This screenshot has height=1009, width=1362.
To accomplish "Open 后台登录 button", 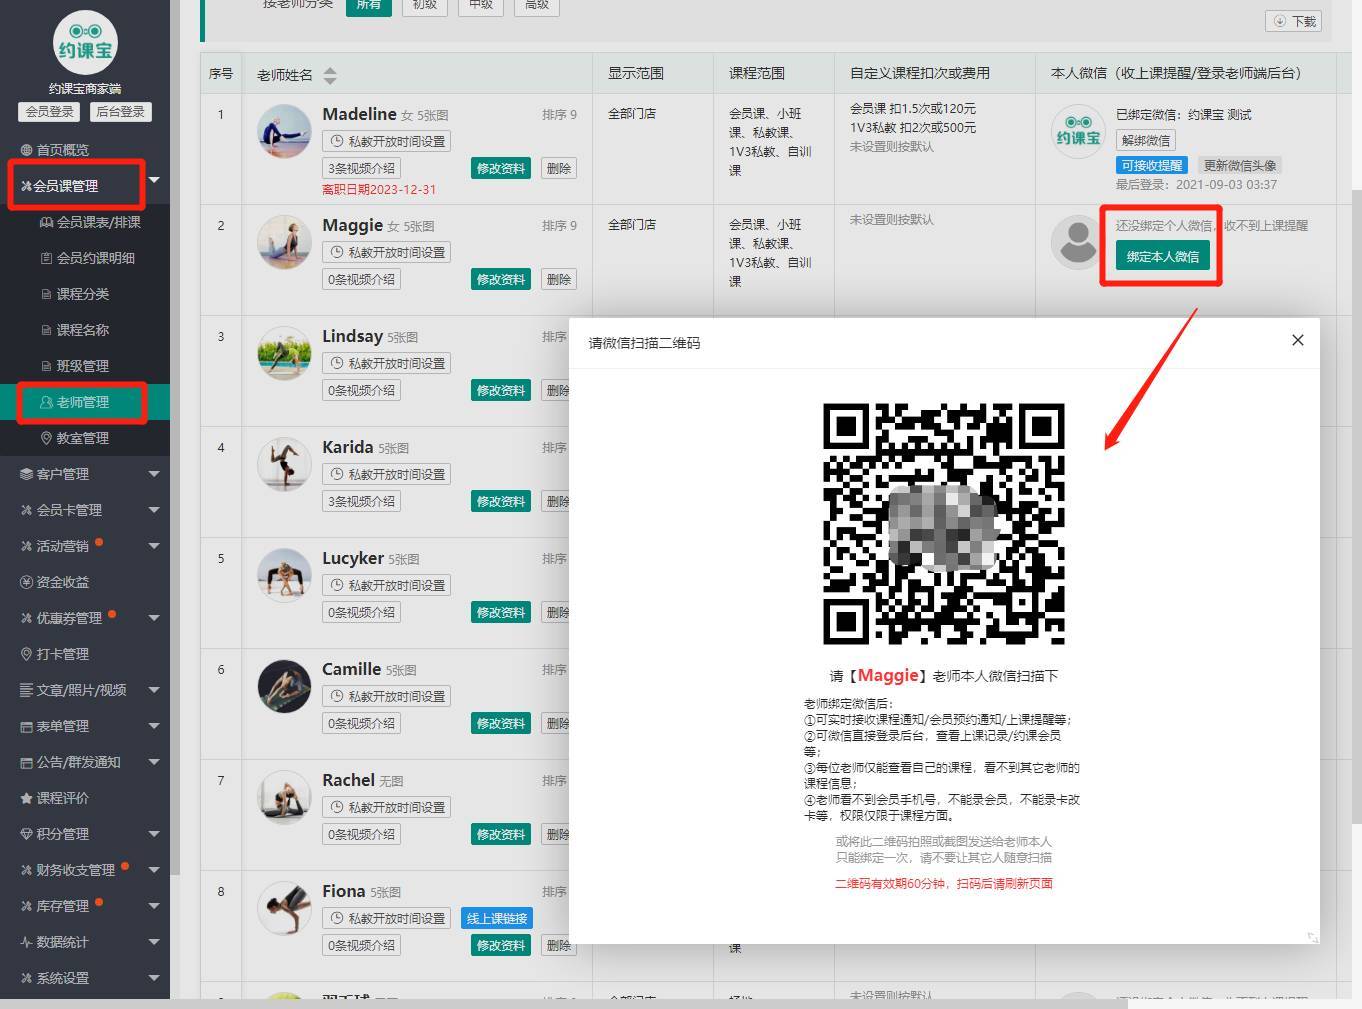I will point(120,112).
